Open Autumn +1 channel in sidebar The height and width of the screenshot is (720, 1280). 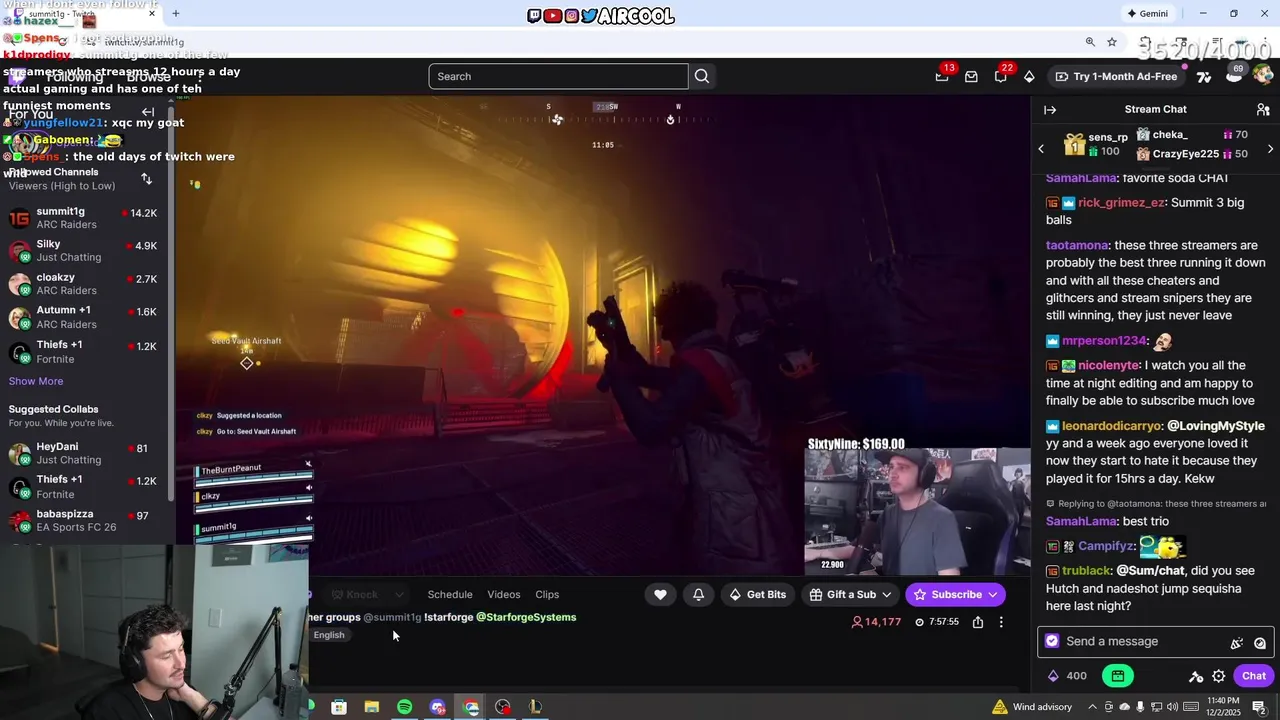(83, 318)
